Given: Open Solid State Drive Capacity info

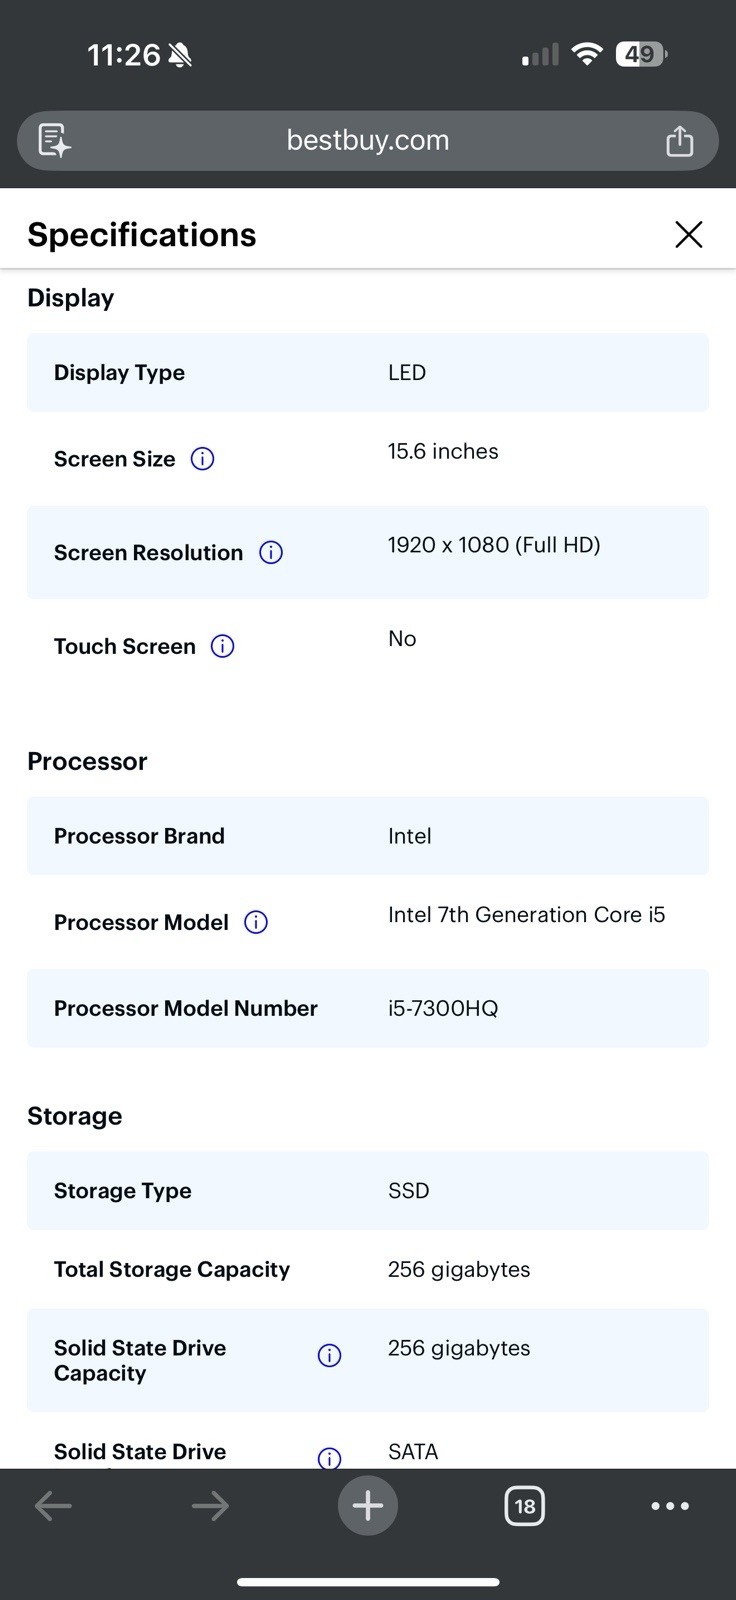Looking at the screenshot, I should pyautogui.click(x=329, y=1355).
